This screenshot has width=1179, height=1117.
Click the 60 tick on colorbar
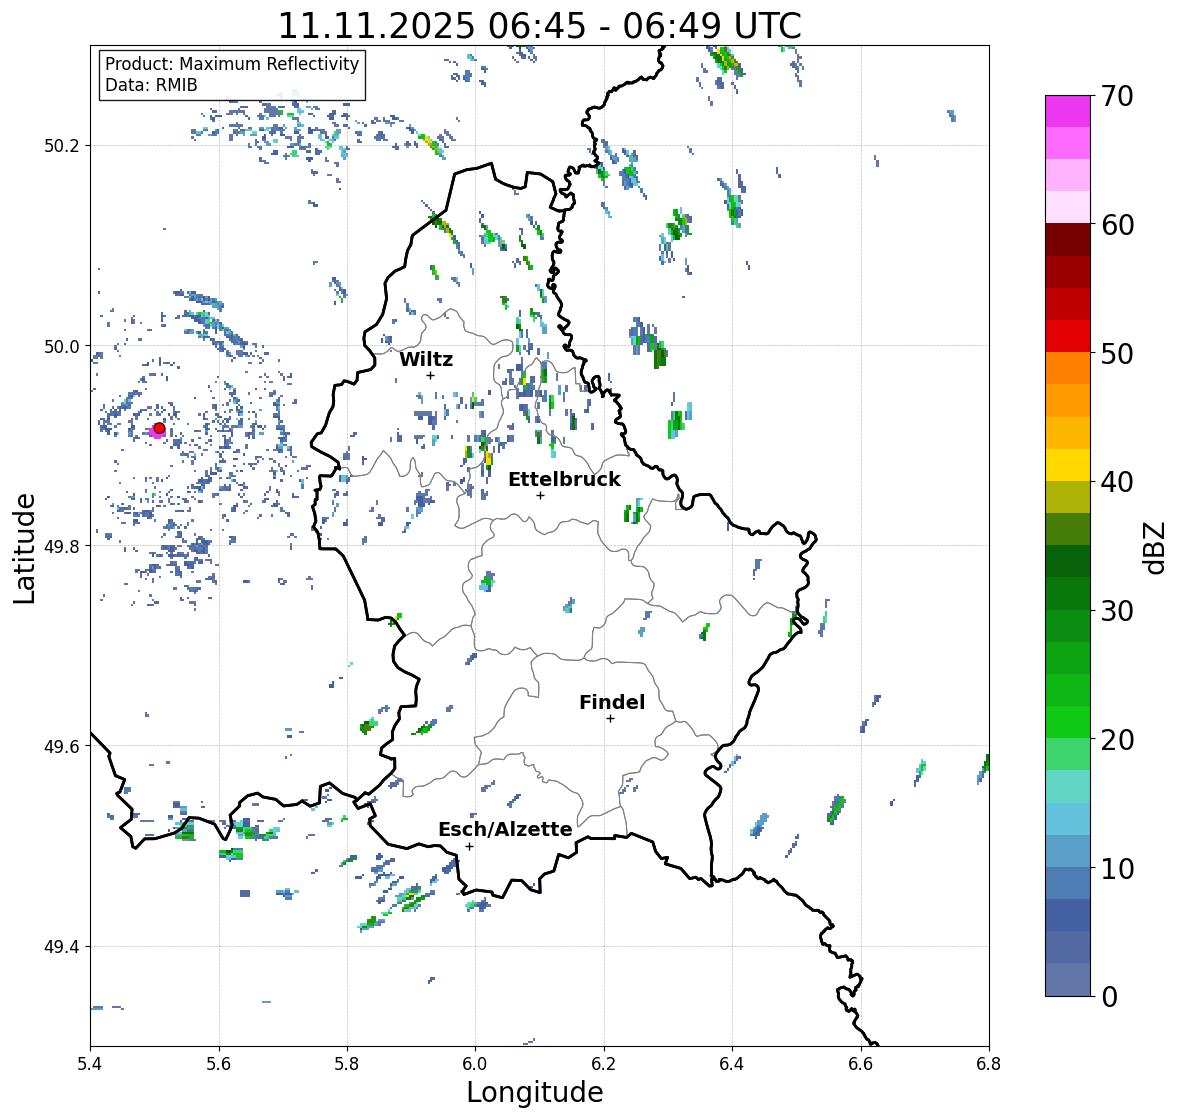pos(1117,225)
